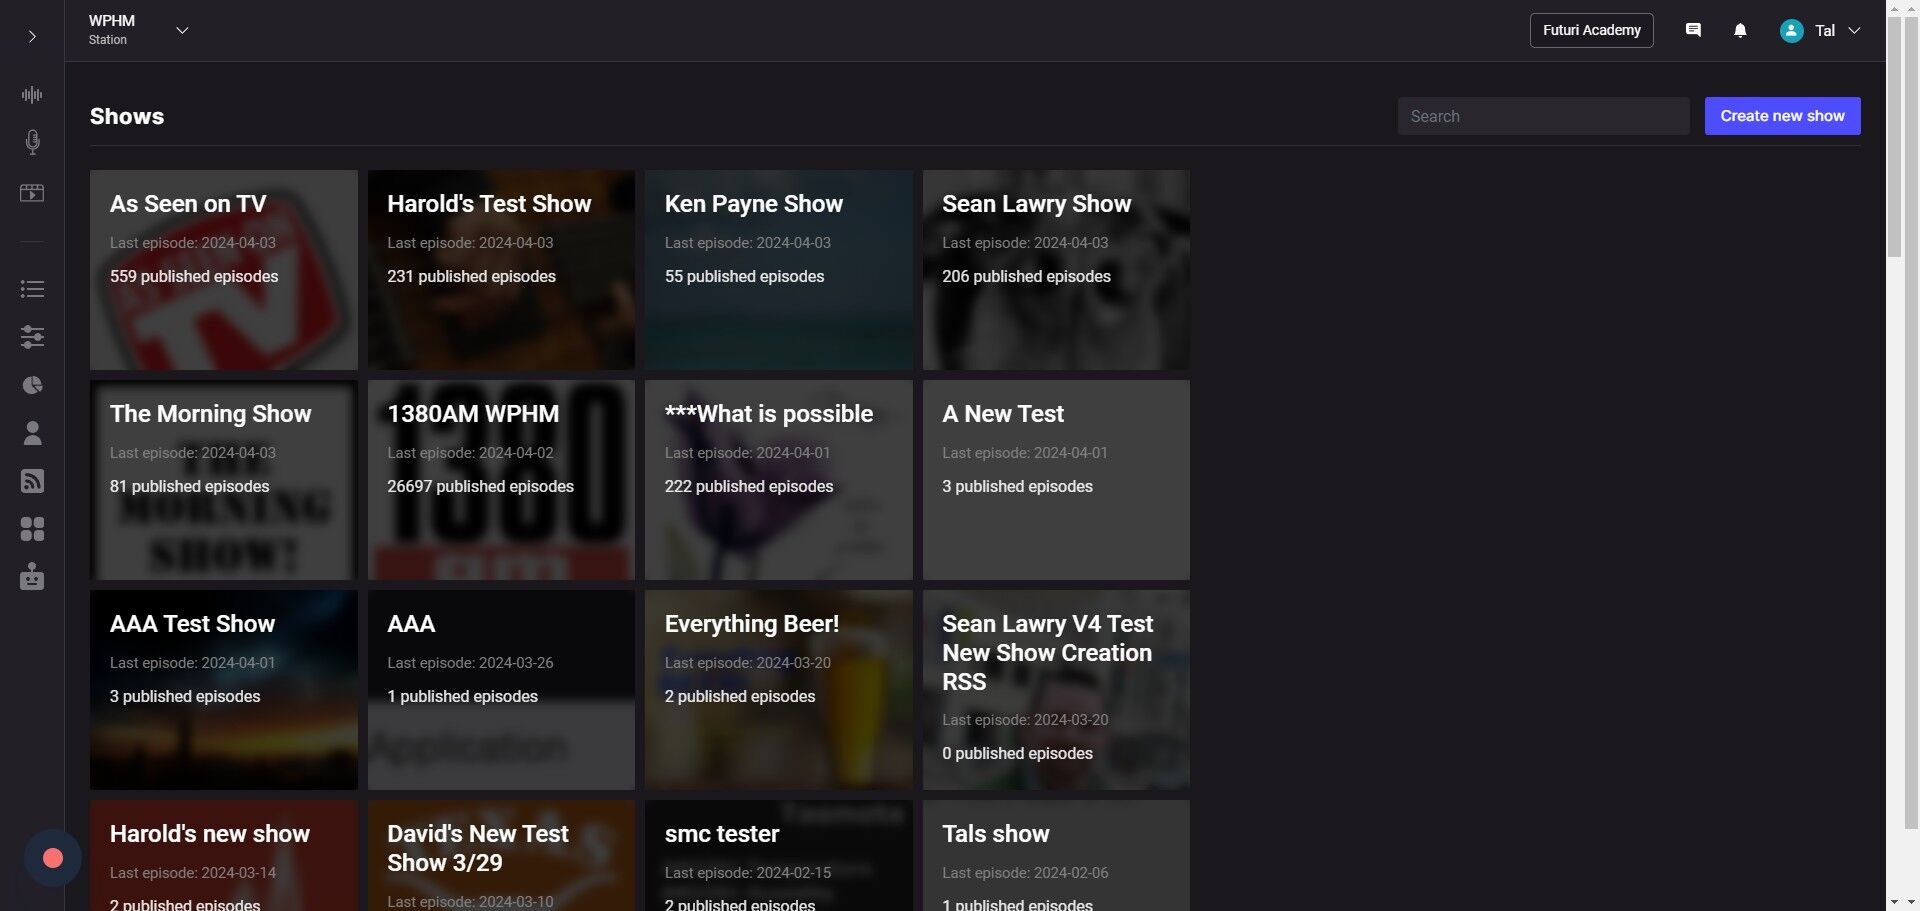Open the Ken Payne Show card
This screenshot has height=911, width=1920.
(778, 270)
